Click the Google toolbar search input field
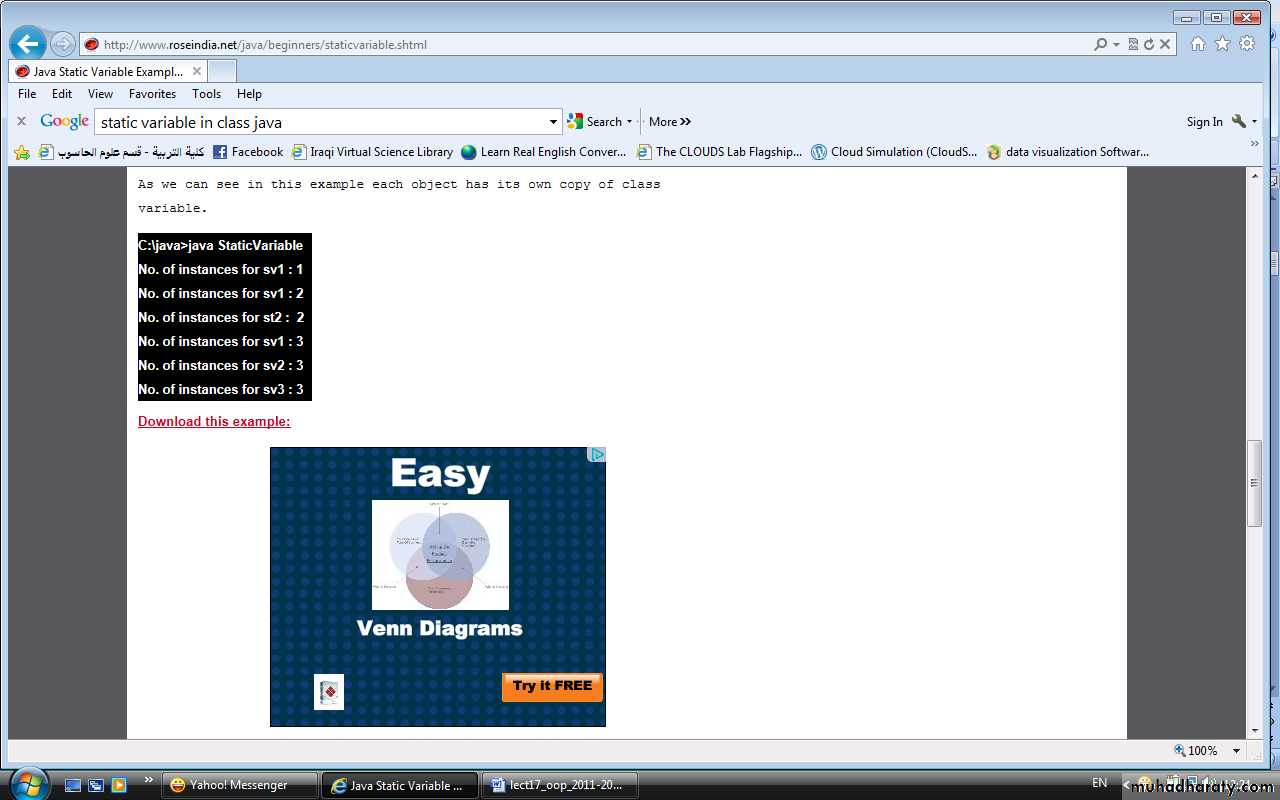The image size is (1280, 800). [x=320, y=122]
